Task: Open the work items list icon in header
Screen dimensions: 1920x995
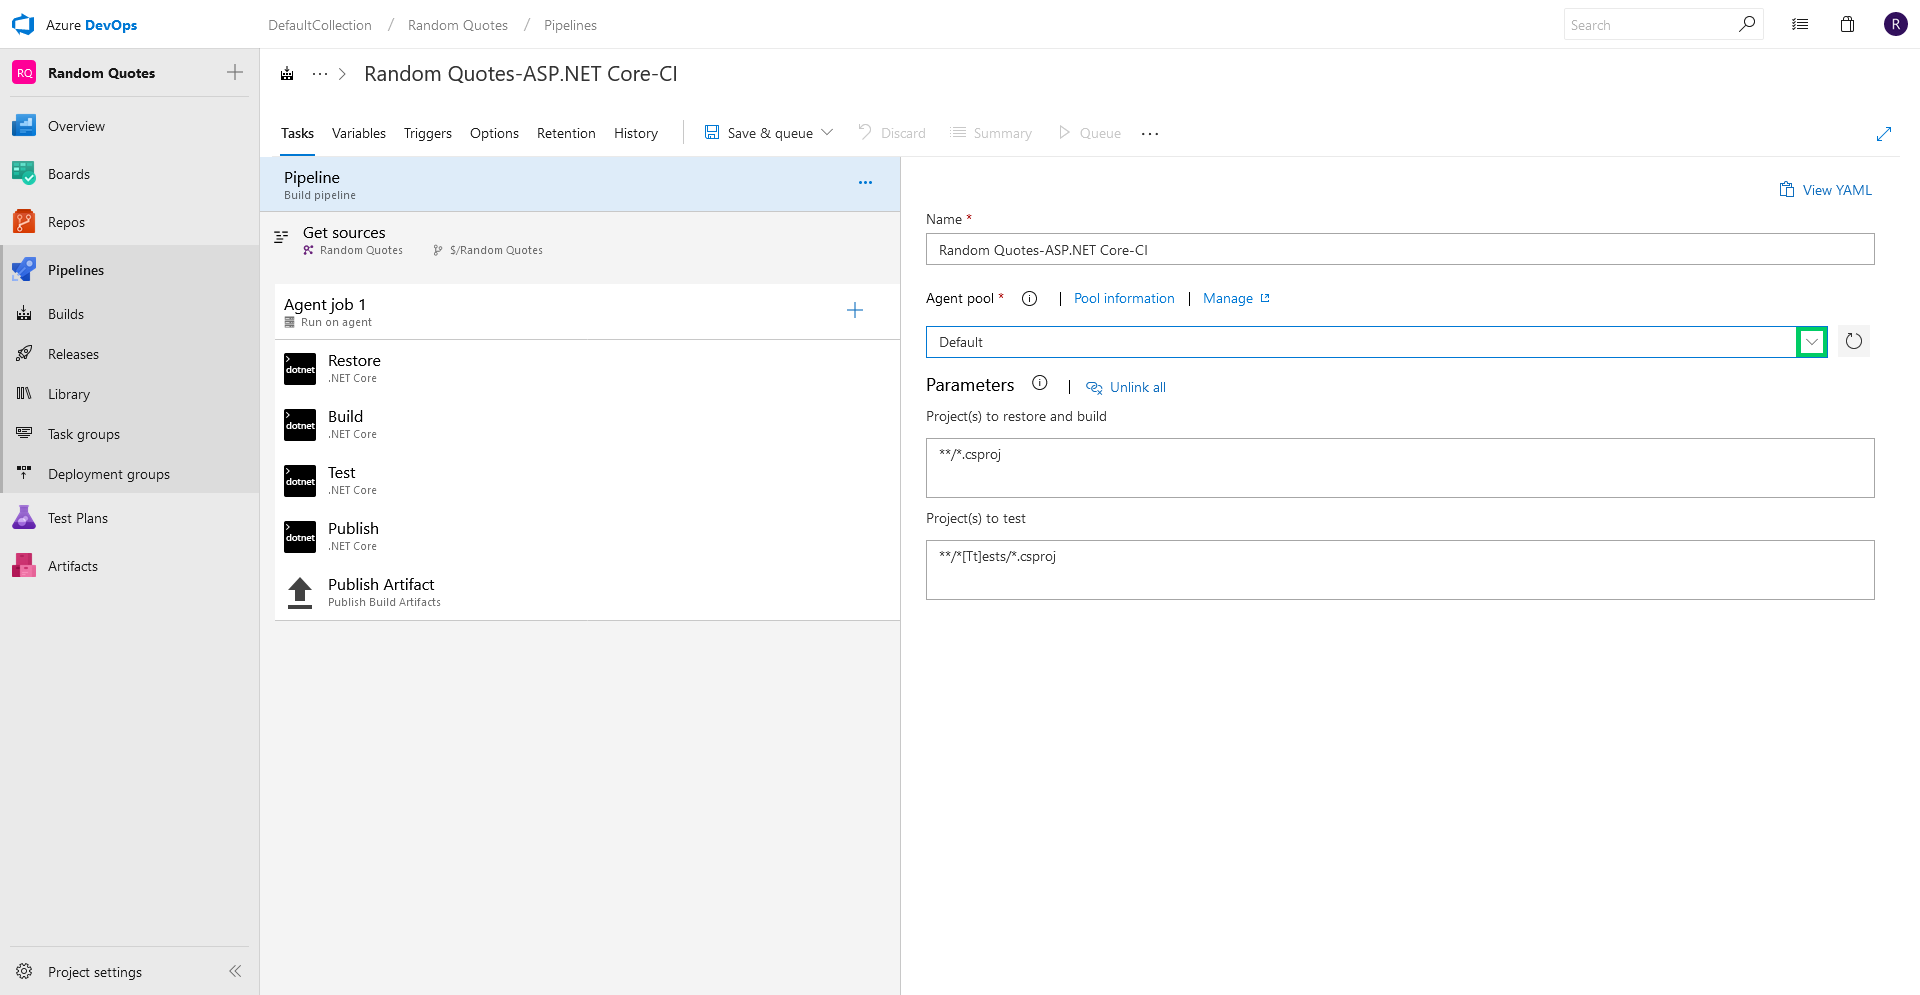Action: [x=1800, y=25]
